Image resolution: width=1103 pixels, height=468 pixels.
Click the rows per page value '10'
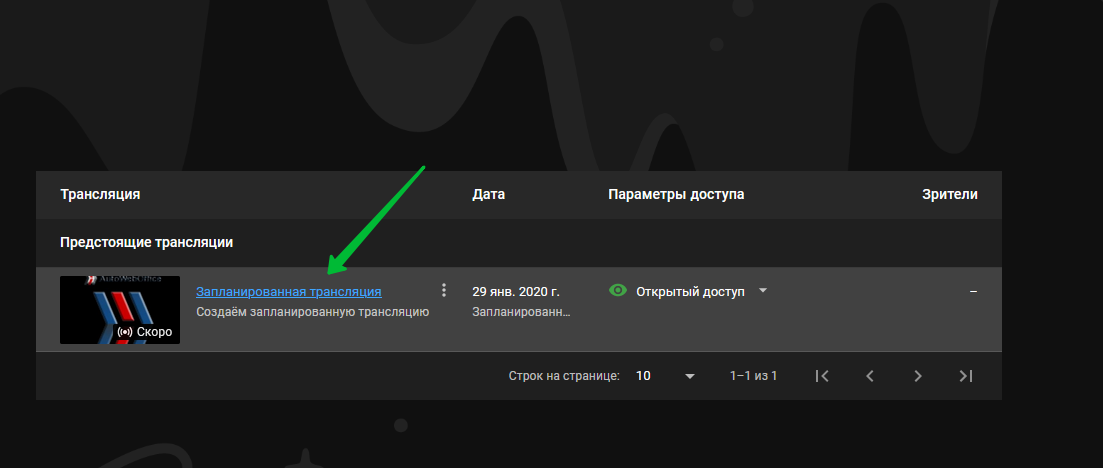point(643,376)
